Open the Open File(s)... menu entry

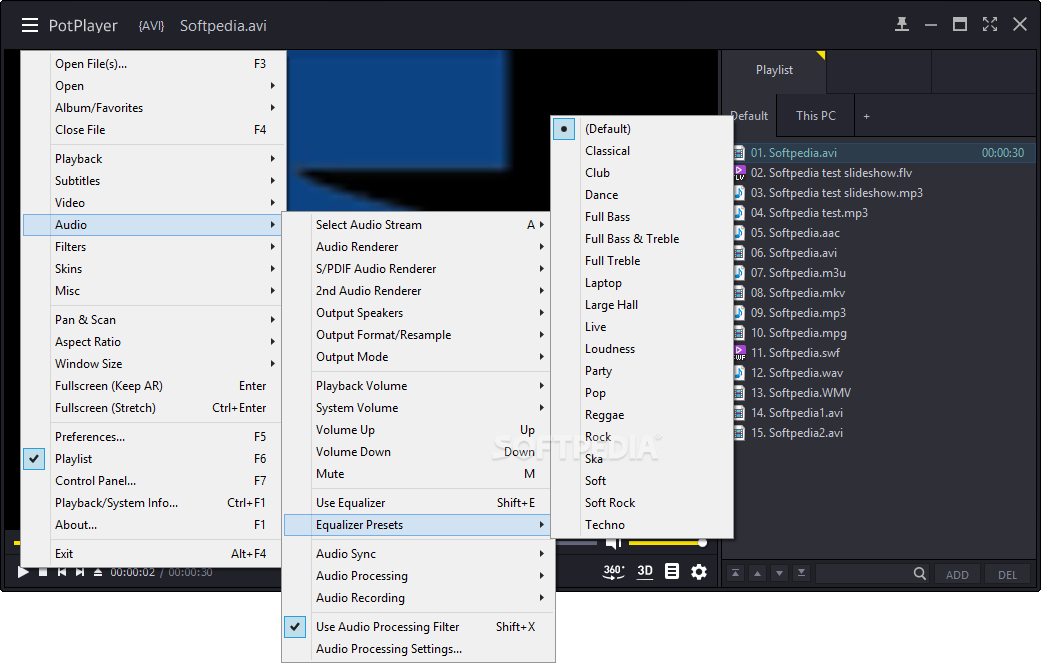click(153, 64)
